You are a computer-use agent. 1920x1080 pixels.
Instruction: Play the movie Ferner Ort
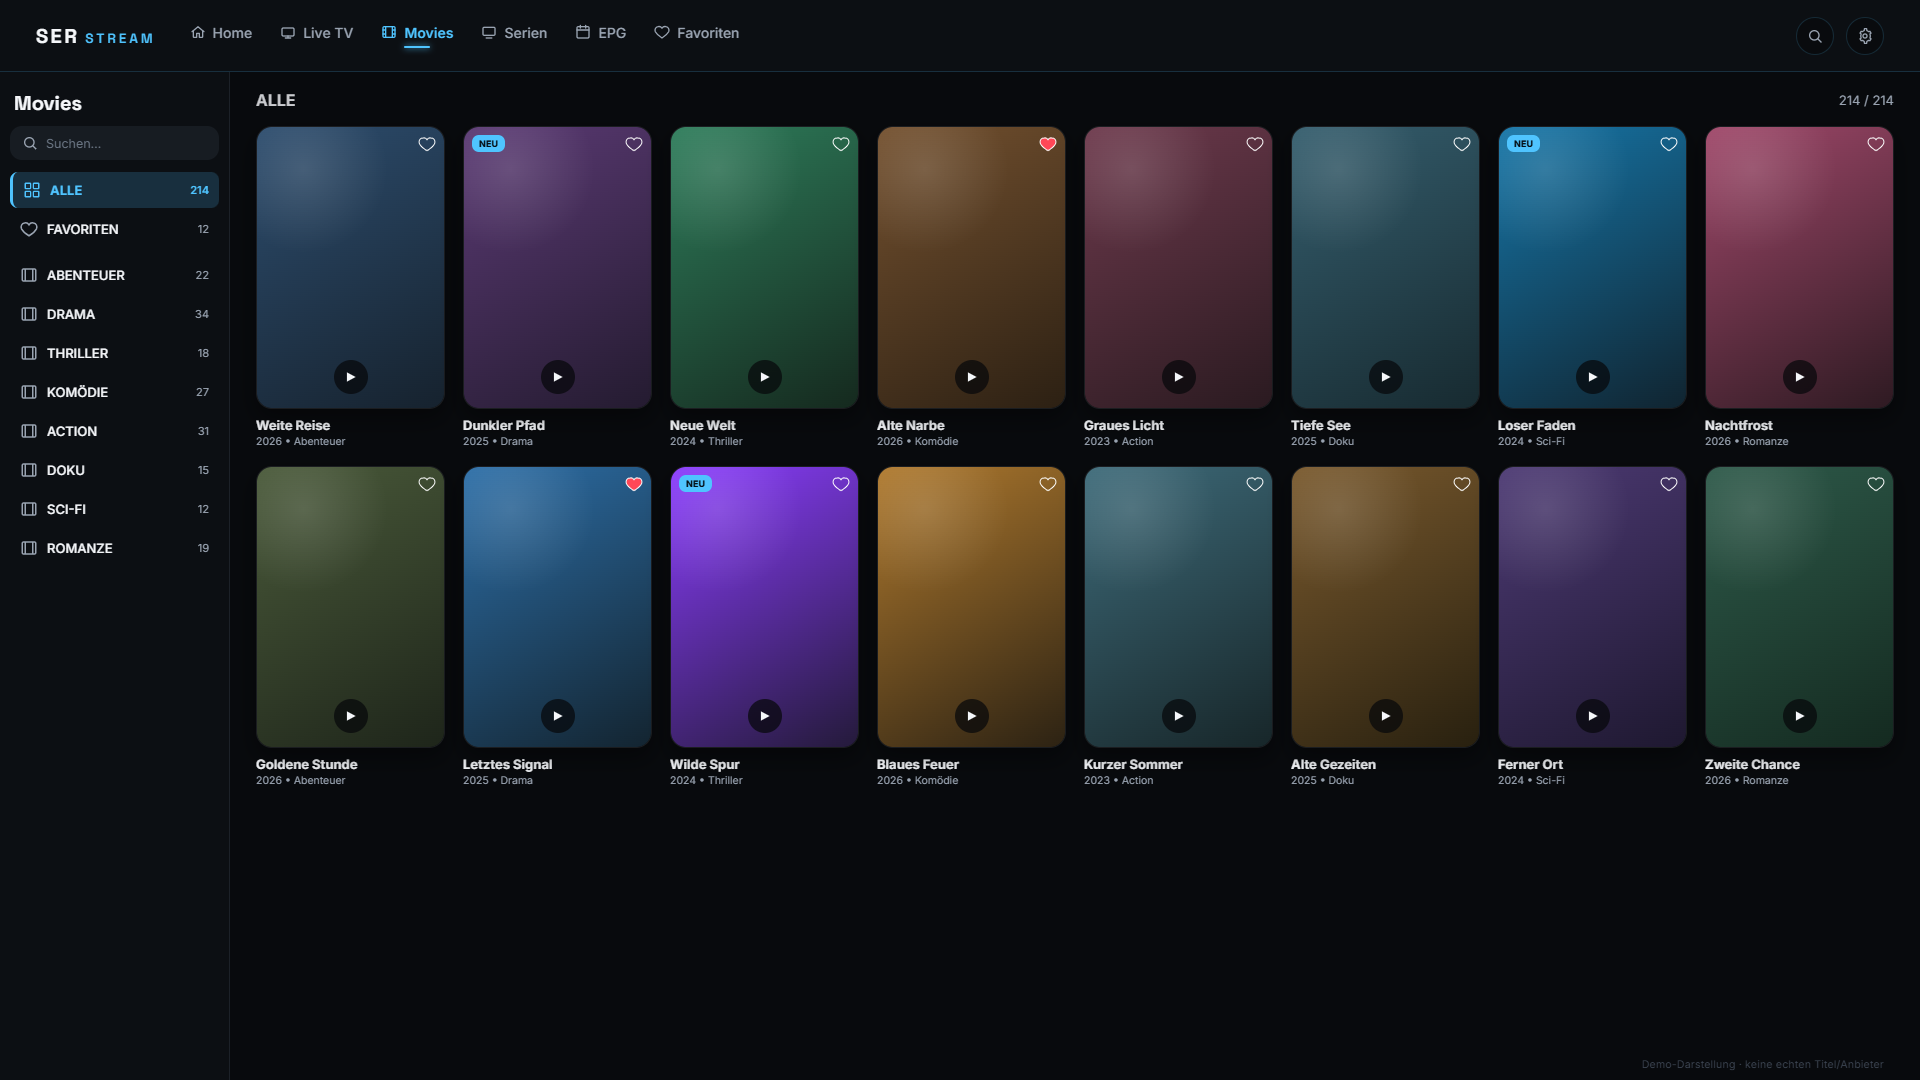1592,716
